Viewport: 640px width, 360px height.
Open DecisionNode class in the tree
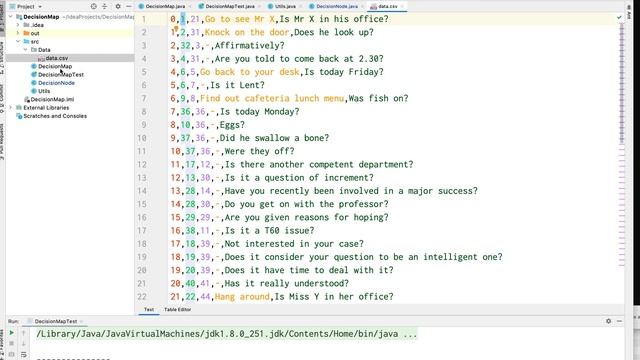click(56, 82)
